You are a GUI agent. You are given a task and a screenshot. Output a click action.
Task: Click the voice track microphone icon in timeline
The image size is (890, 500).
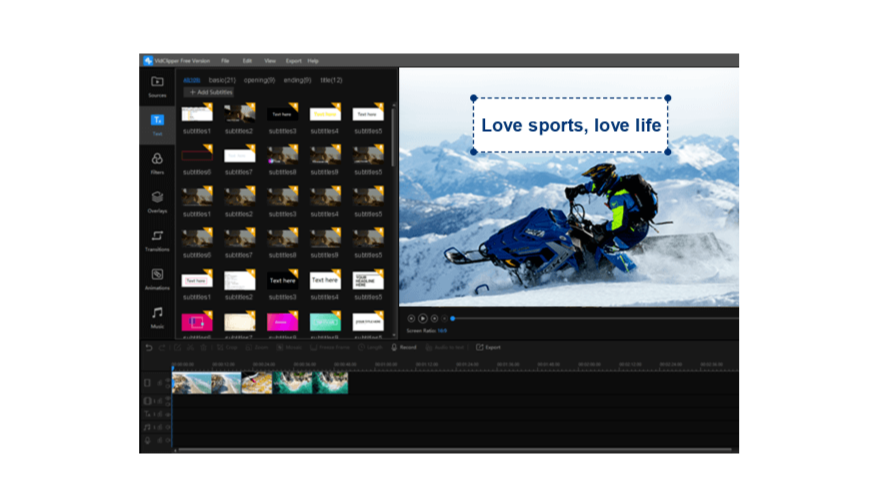(x=148, y=440)
